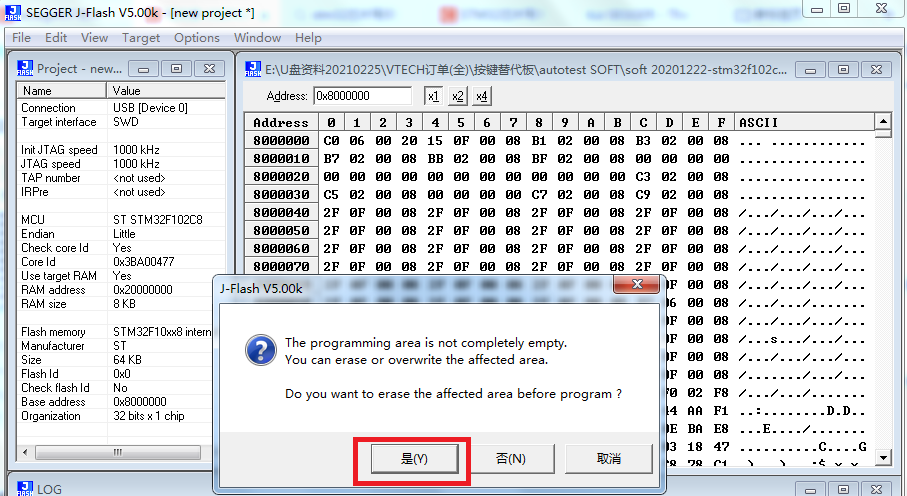
Task: Click the Address input field
Action: click(363, 96)
